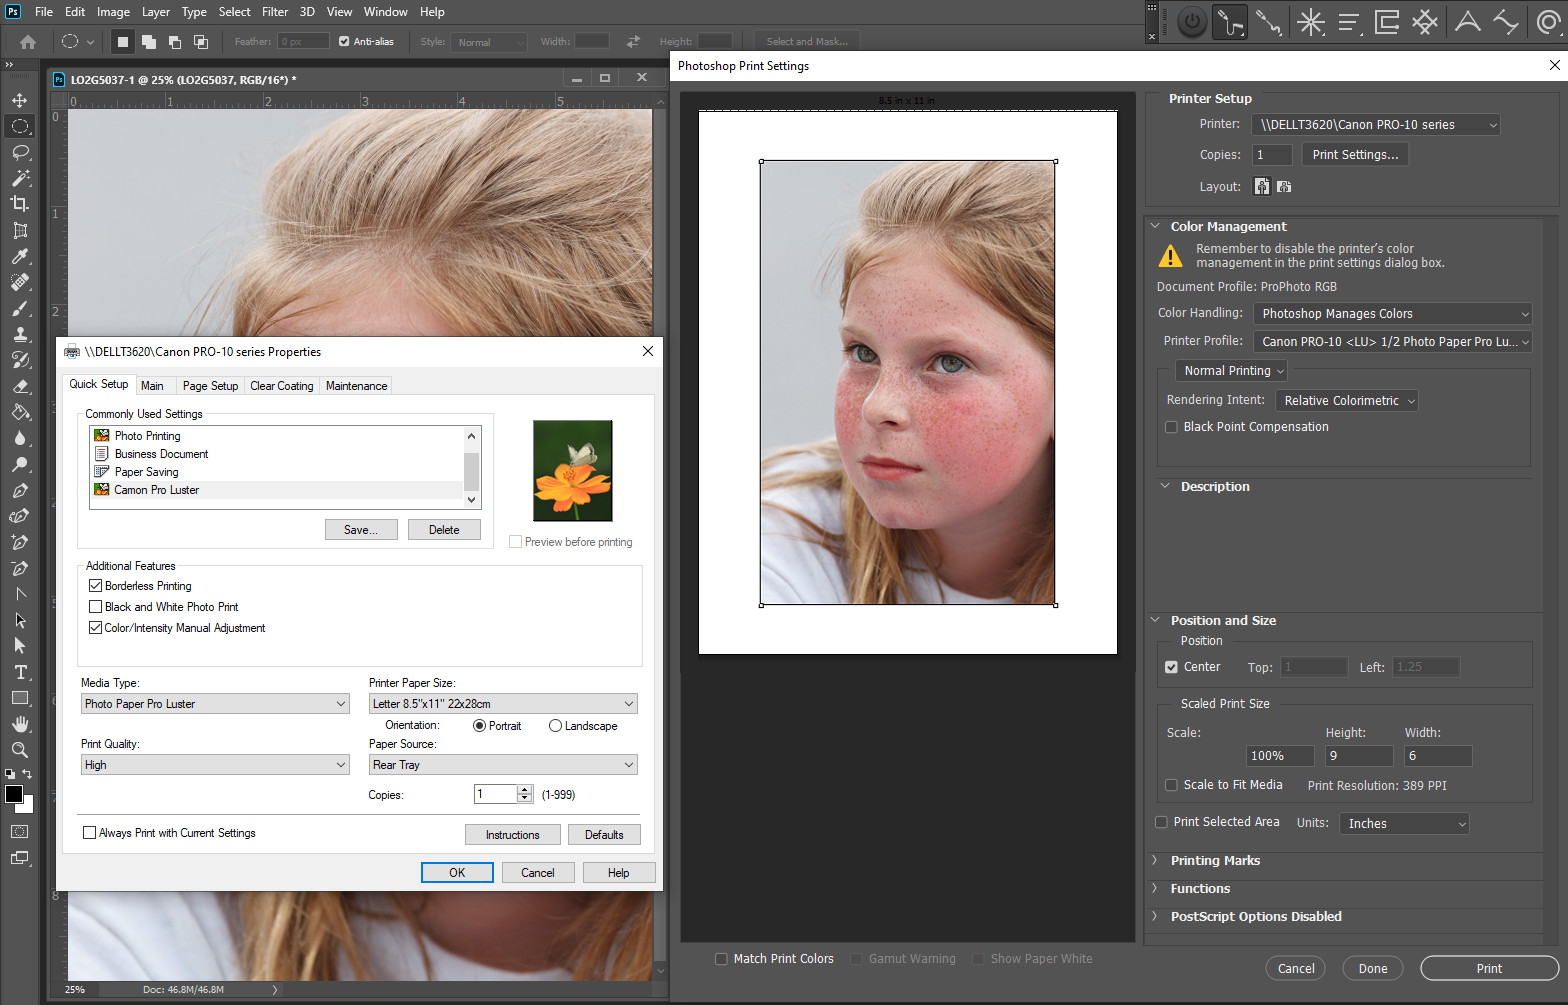
Task: Open the Color Handling dropdown
Action: 1392,314
